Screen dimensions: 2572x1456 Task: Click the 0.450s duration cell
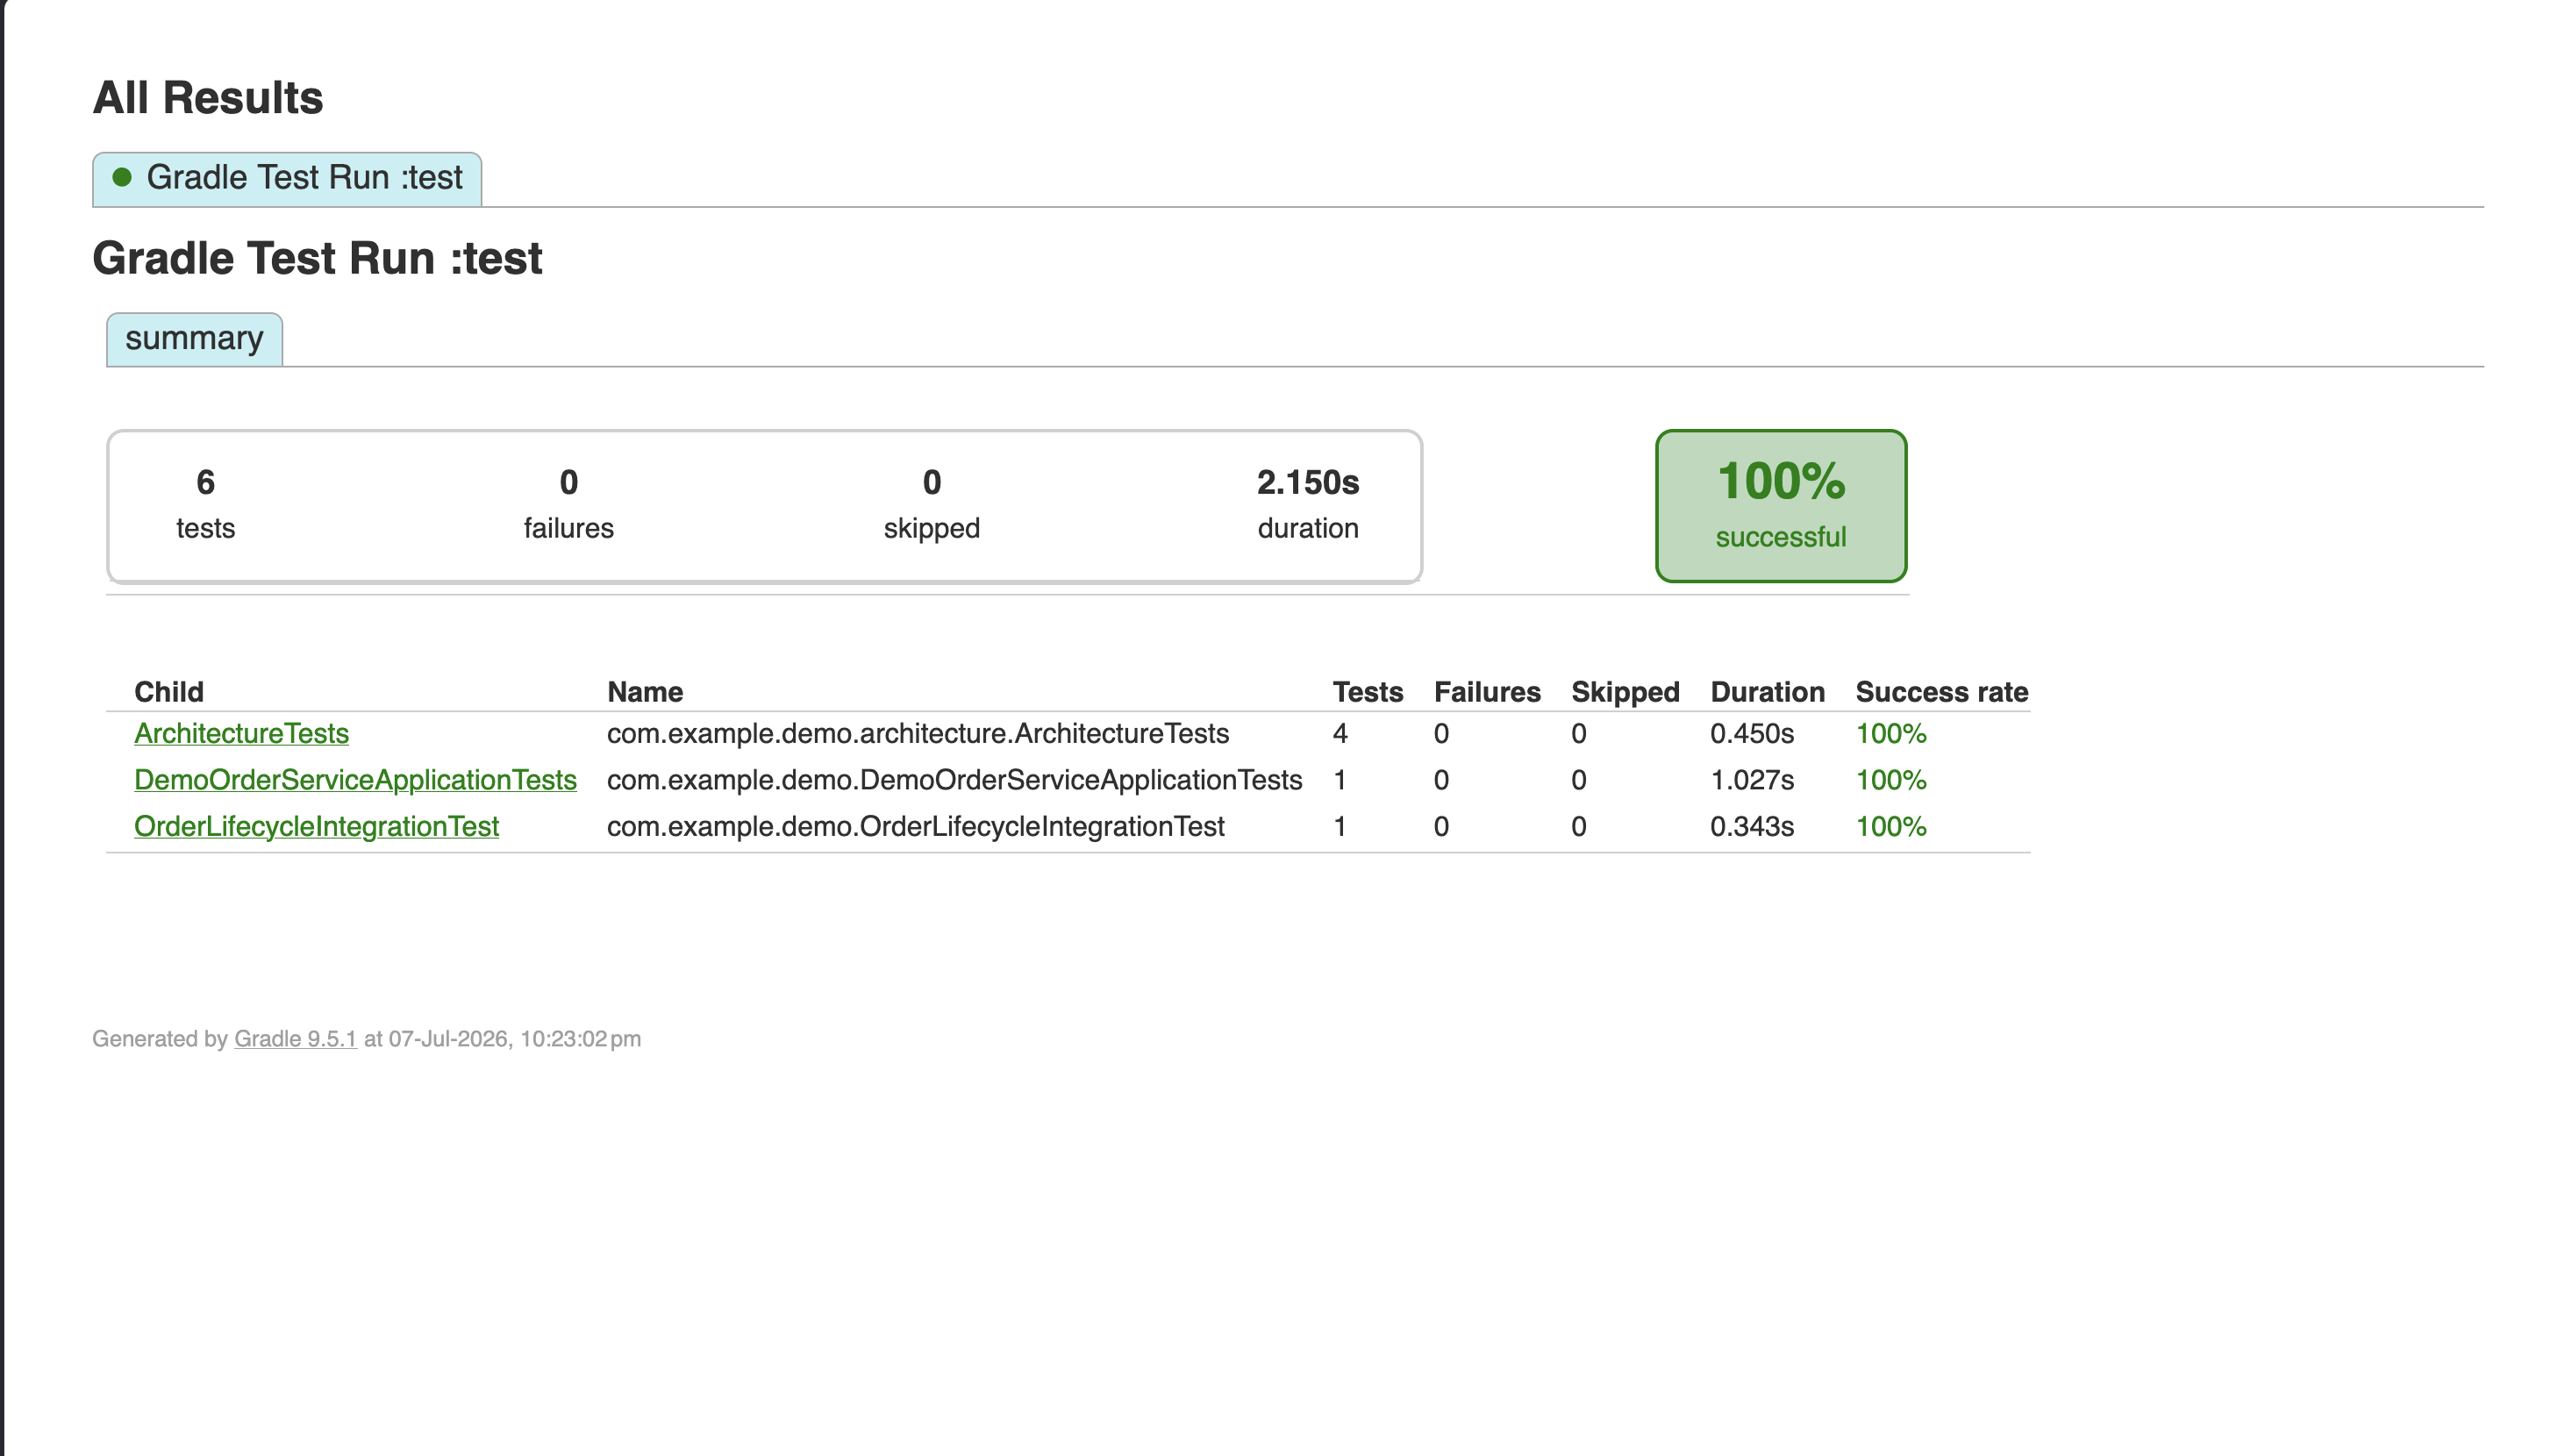(x=1752, y=734)
